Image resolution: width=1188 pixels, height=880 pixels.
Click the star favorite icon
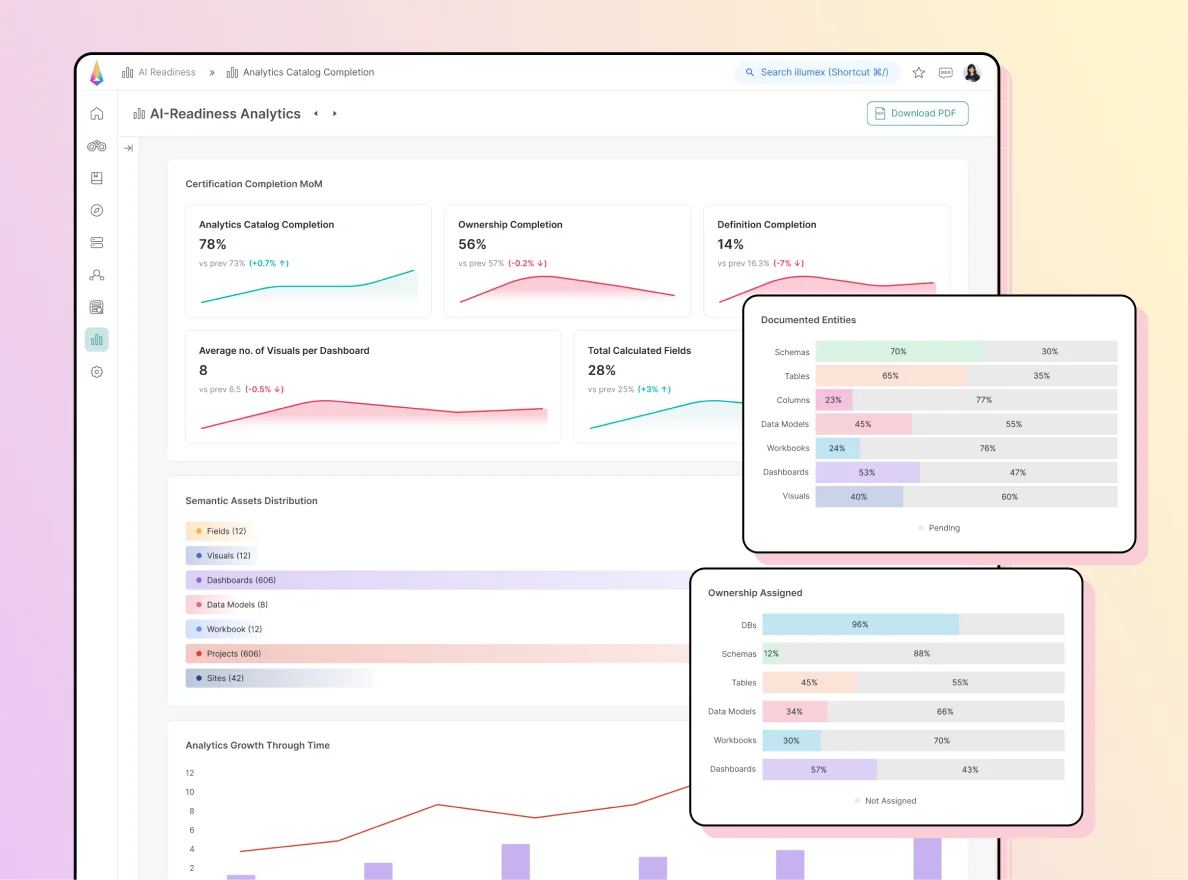coord(918,73)
